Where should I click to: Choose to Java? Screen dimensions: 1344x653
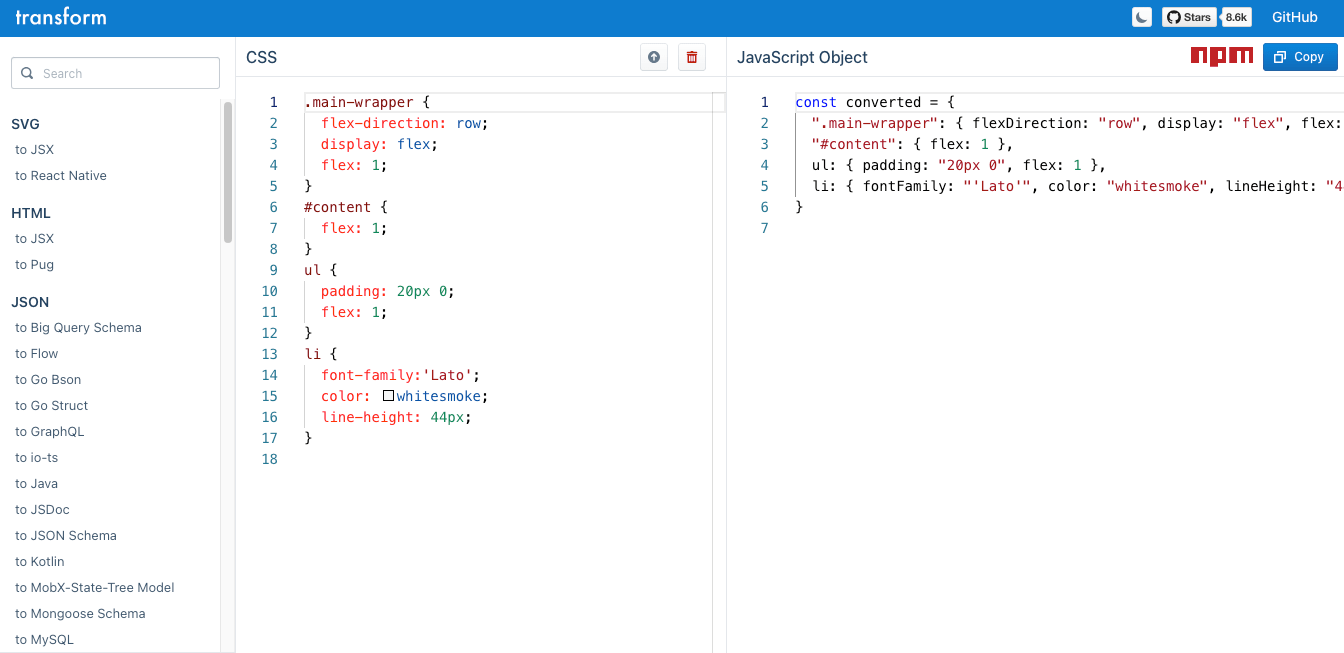37,484
